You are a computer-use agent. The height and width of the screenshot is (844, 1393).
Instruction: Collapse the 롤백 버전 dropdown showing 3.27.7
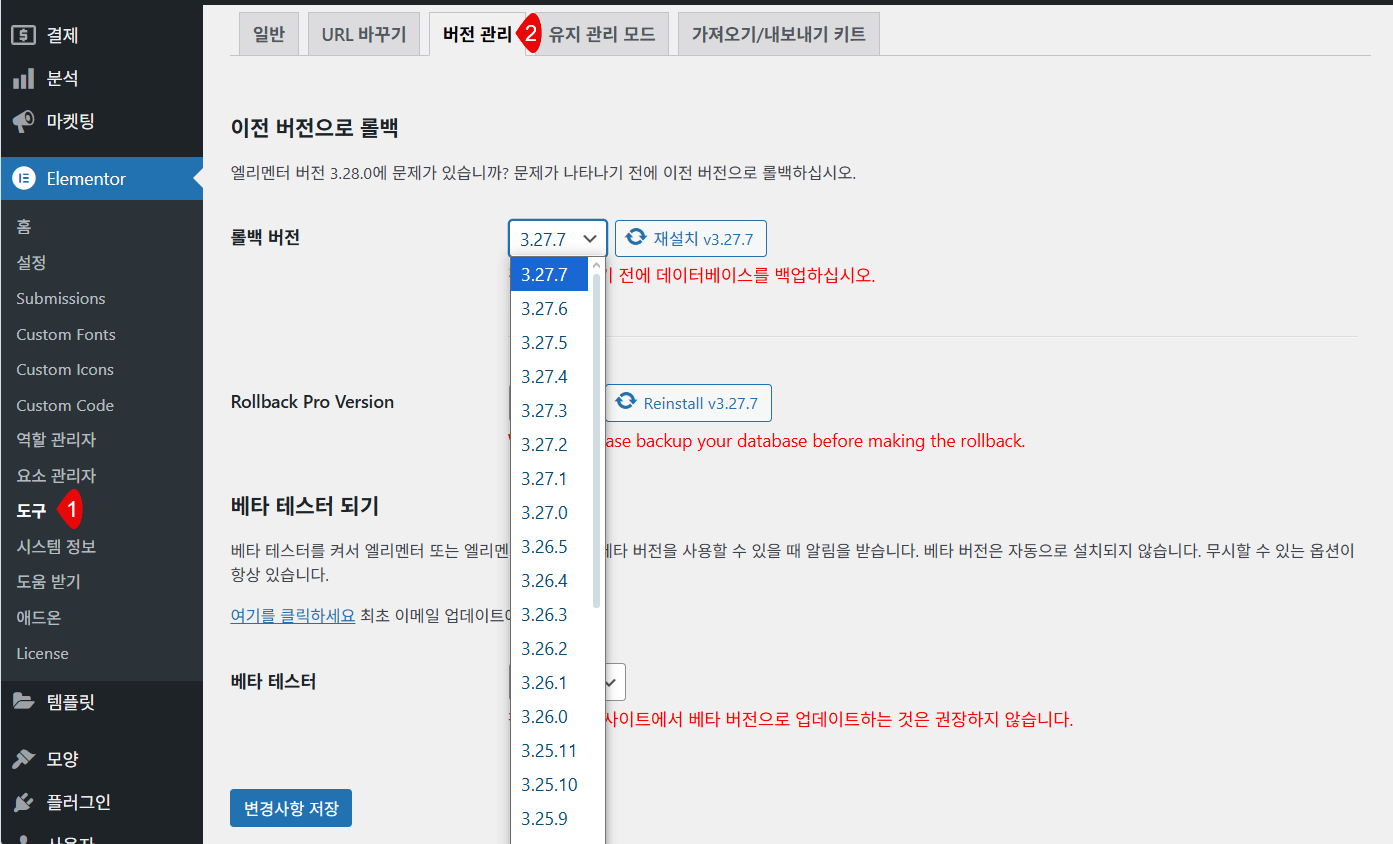click(558, 239)
